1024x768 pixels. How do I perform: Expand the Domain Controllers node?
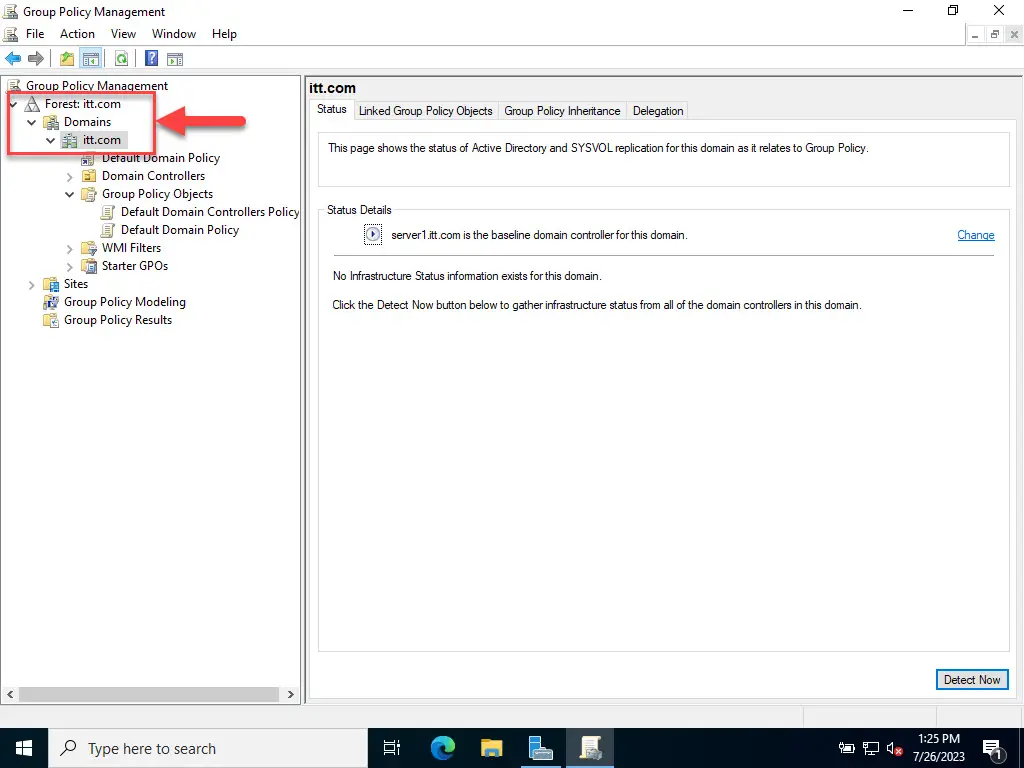click(70, 176)
